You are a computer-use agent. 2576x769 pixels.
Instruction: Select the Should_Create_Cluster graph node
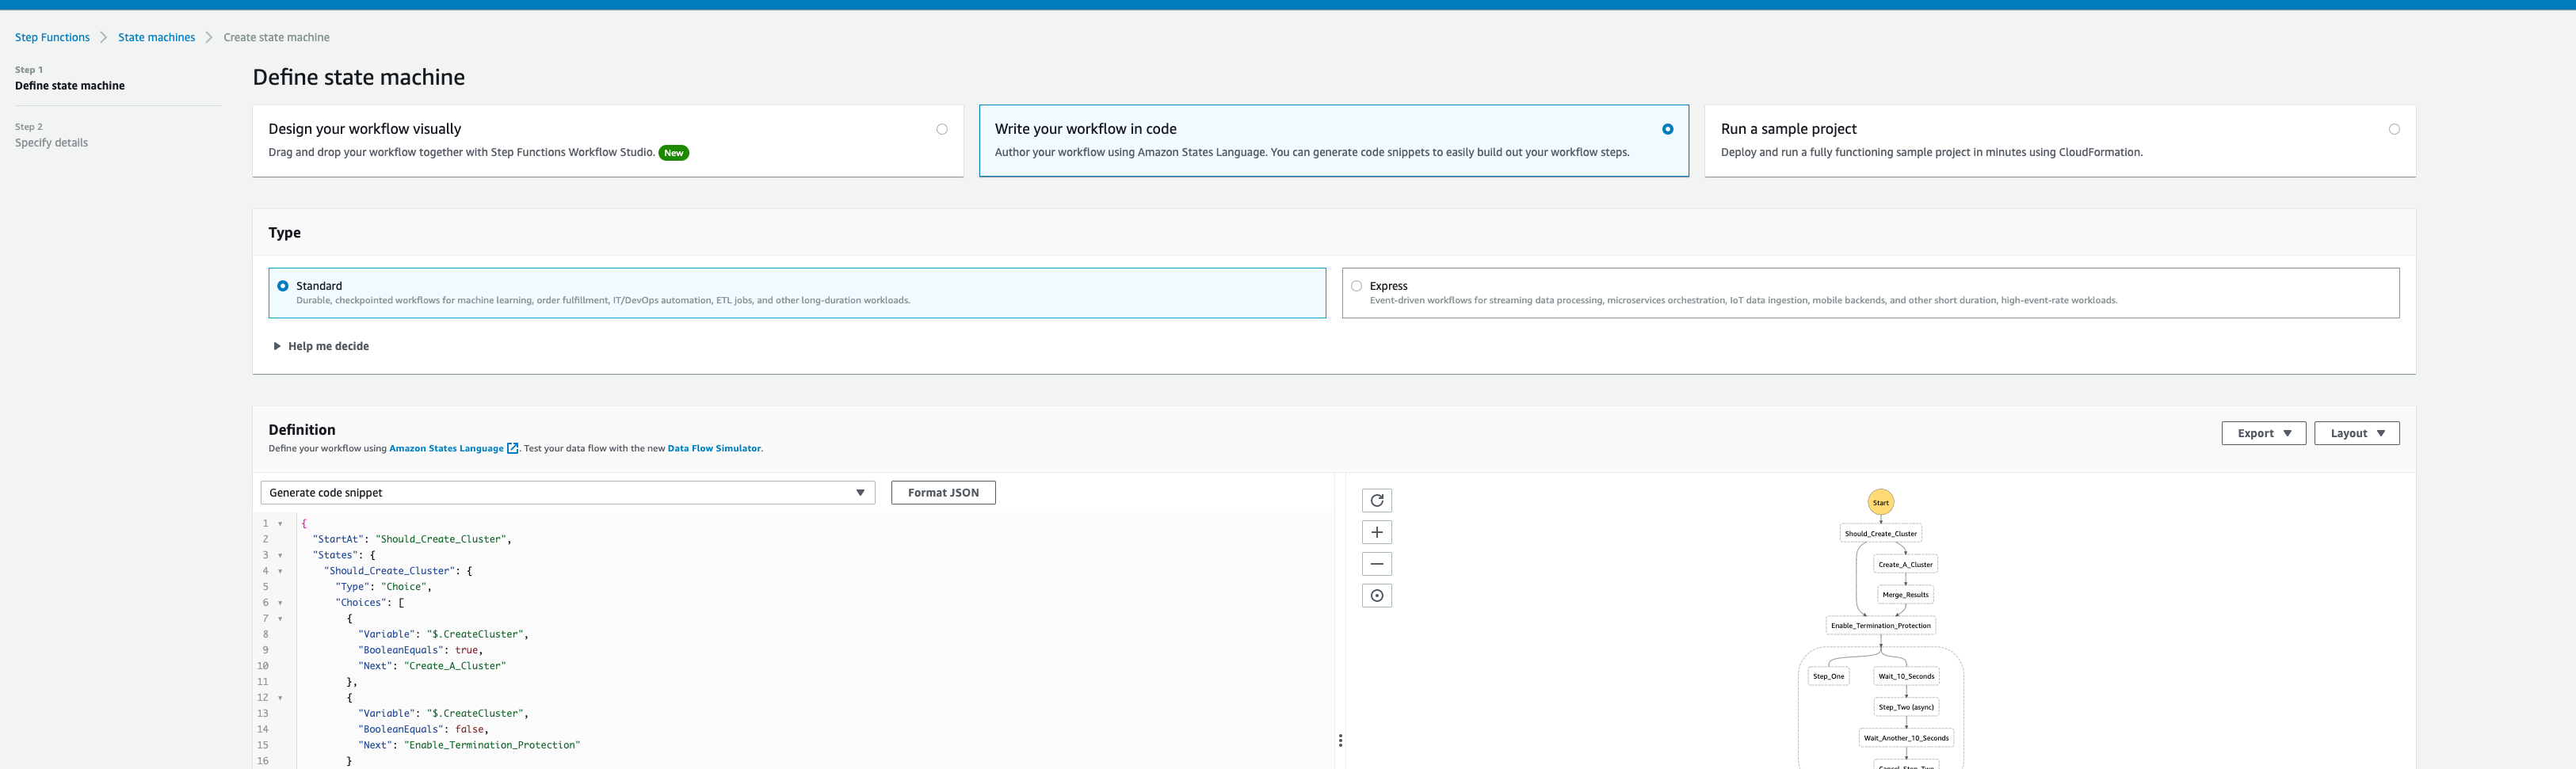tap(1880, 533)
